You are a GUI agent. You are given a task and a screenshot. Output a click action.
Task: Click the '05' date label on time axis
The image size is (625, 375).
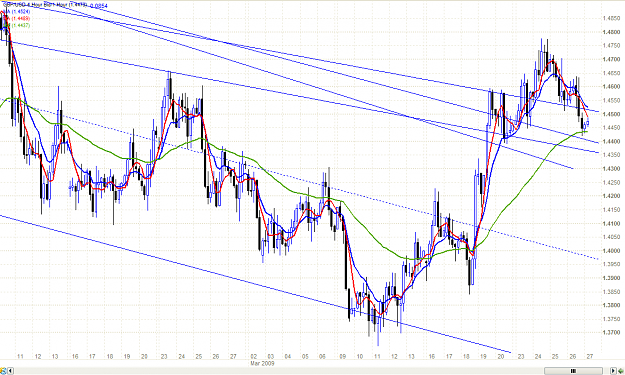[305, 356]
